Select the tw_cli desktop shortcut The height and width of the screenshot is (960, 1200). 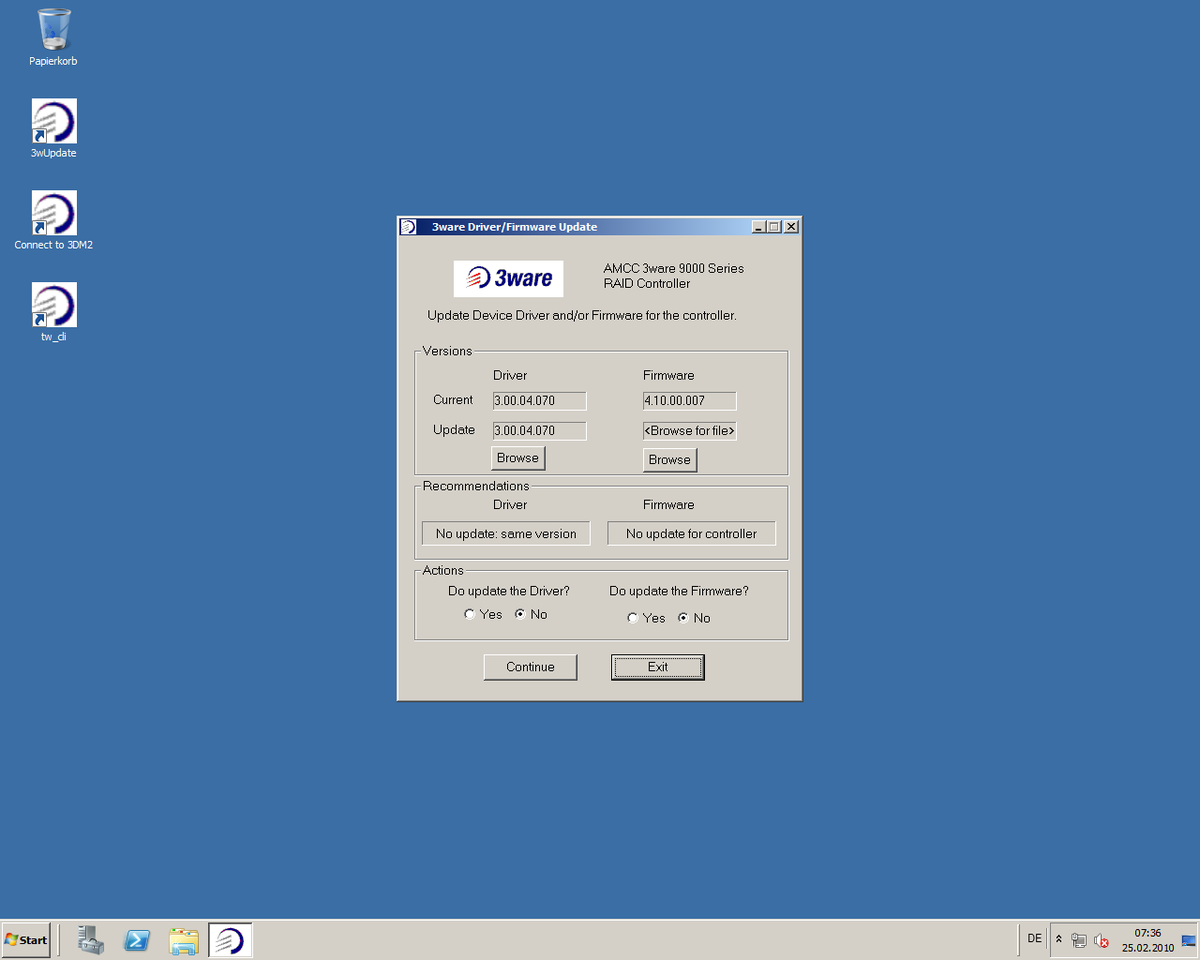tap(54, 313)
